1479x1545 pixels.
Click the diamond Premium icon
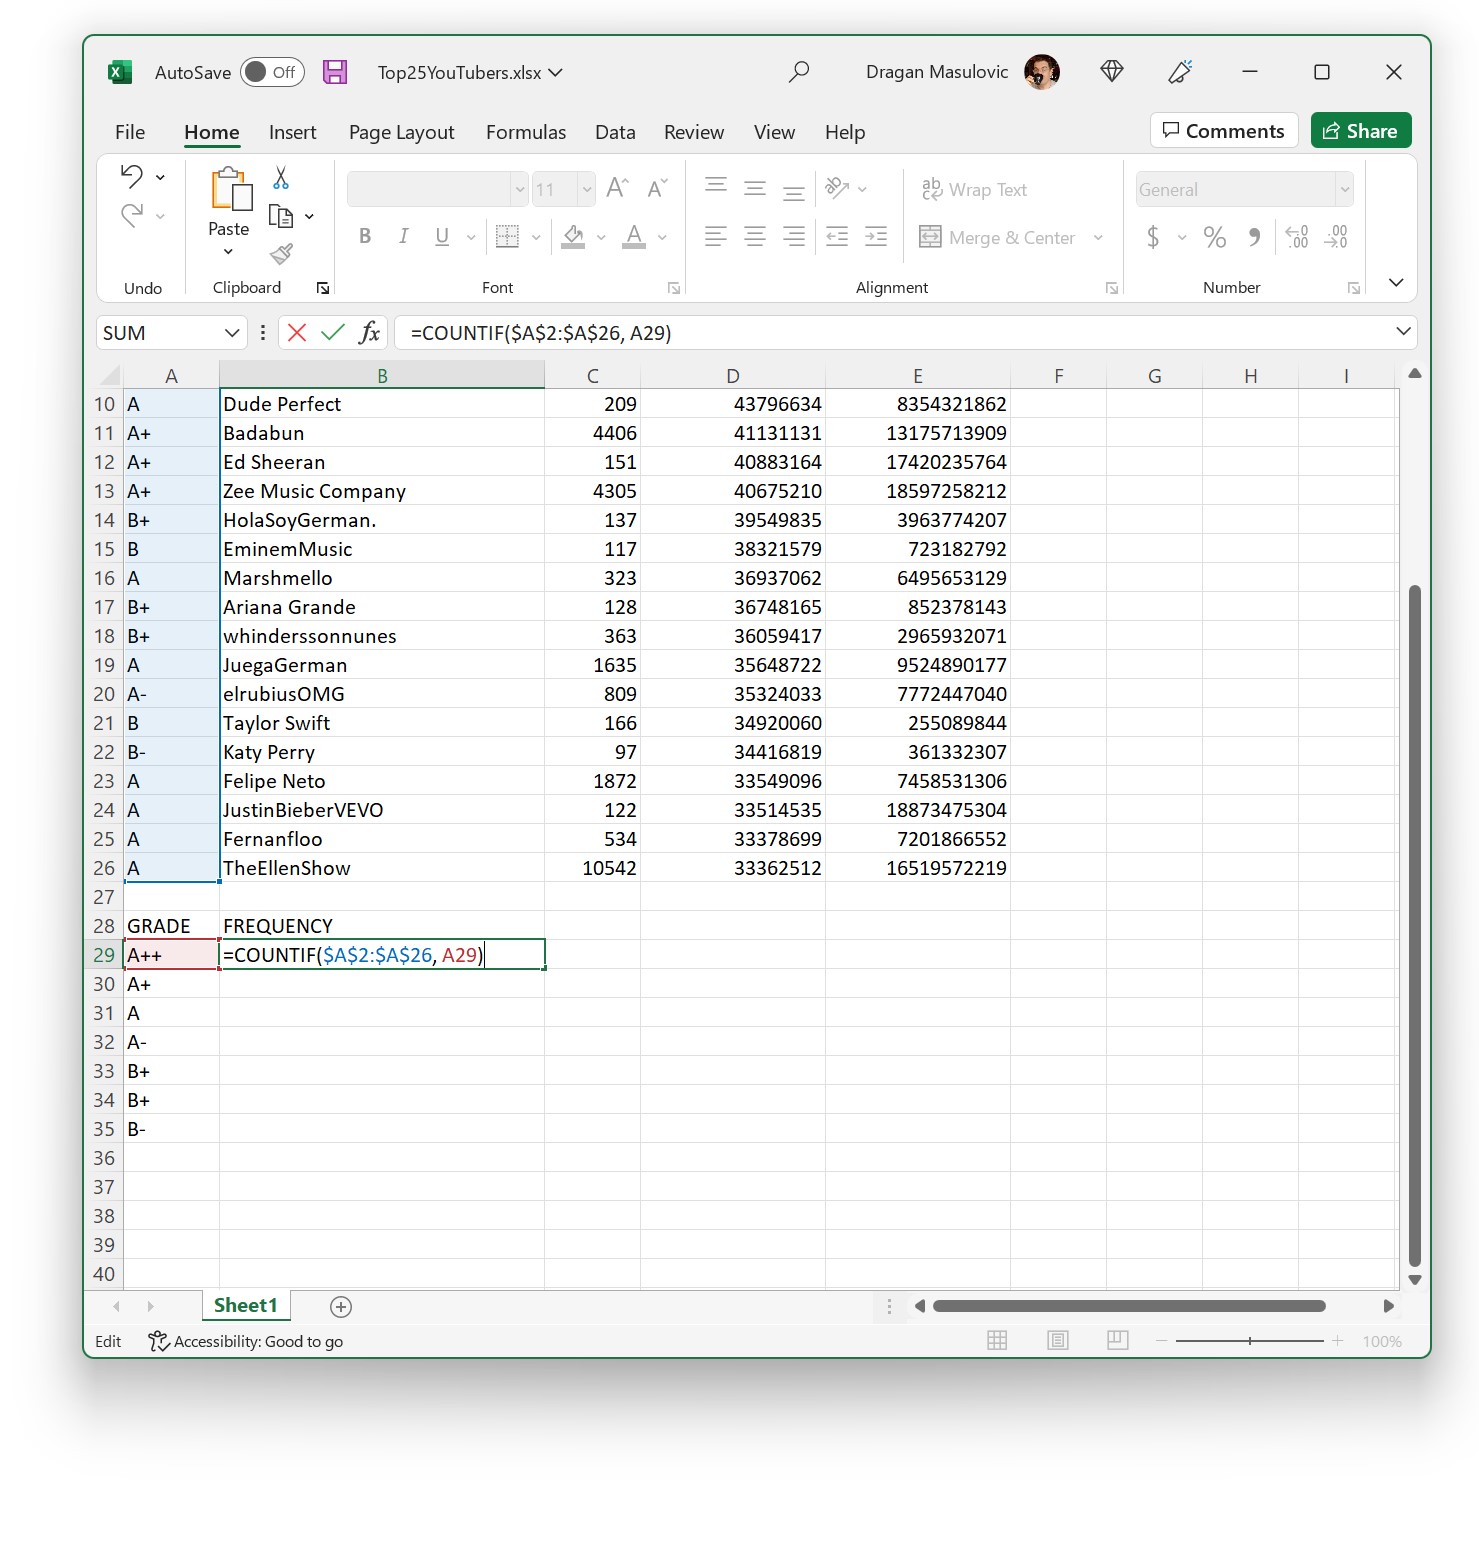(1112, 71)
